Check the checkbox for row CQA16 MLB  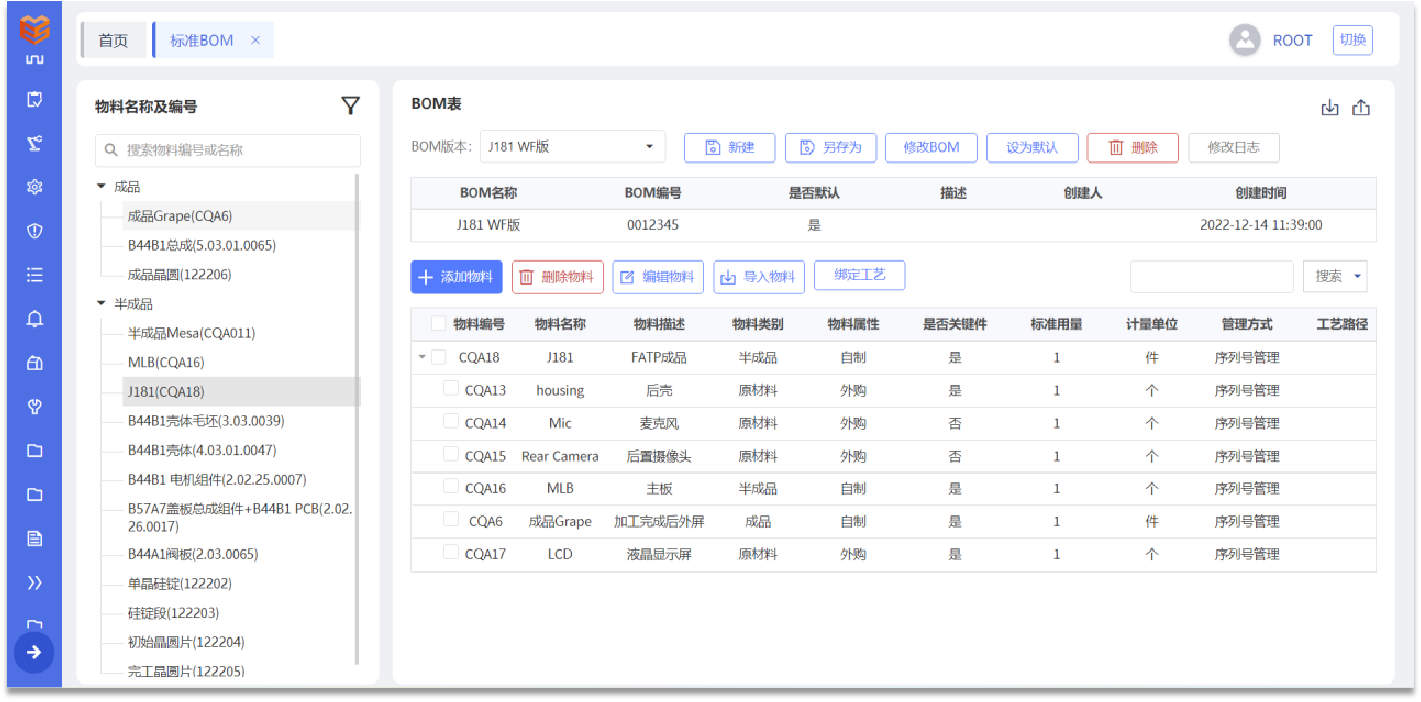click(x=451, y=487)
